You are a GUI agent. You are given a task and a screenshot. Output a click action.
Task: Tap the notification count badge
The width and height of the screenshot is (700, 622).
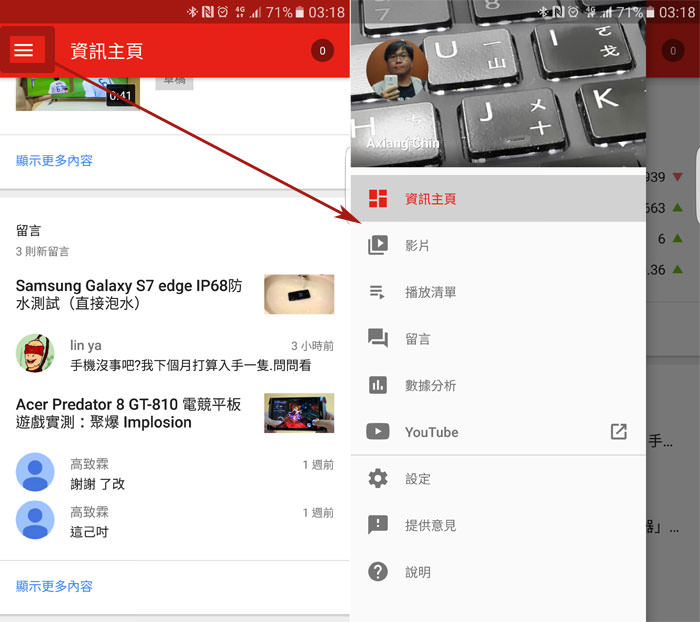[x=322, y=51]
